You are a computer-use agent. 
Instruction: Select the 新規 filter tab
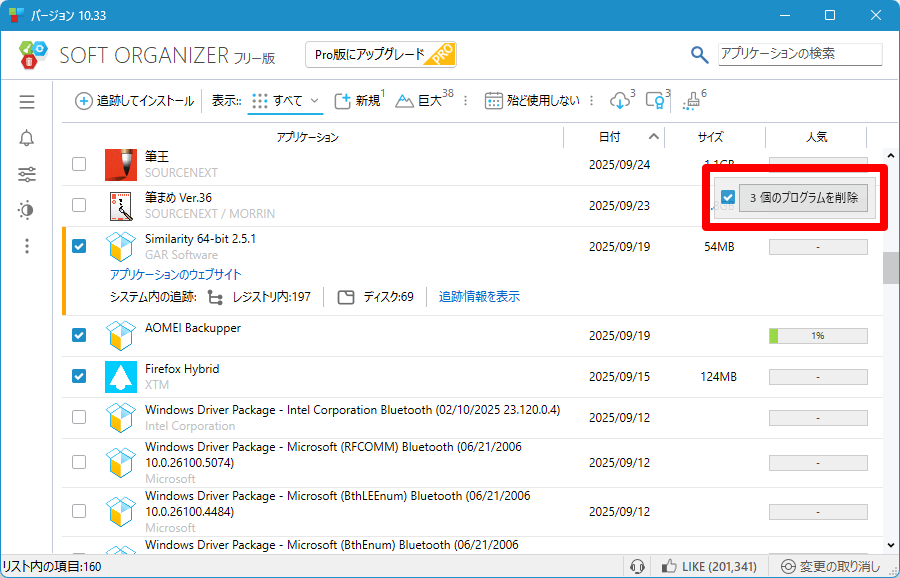357,101
